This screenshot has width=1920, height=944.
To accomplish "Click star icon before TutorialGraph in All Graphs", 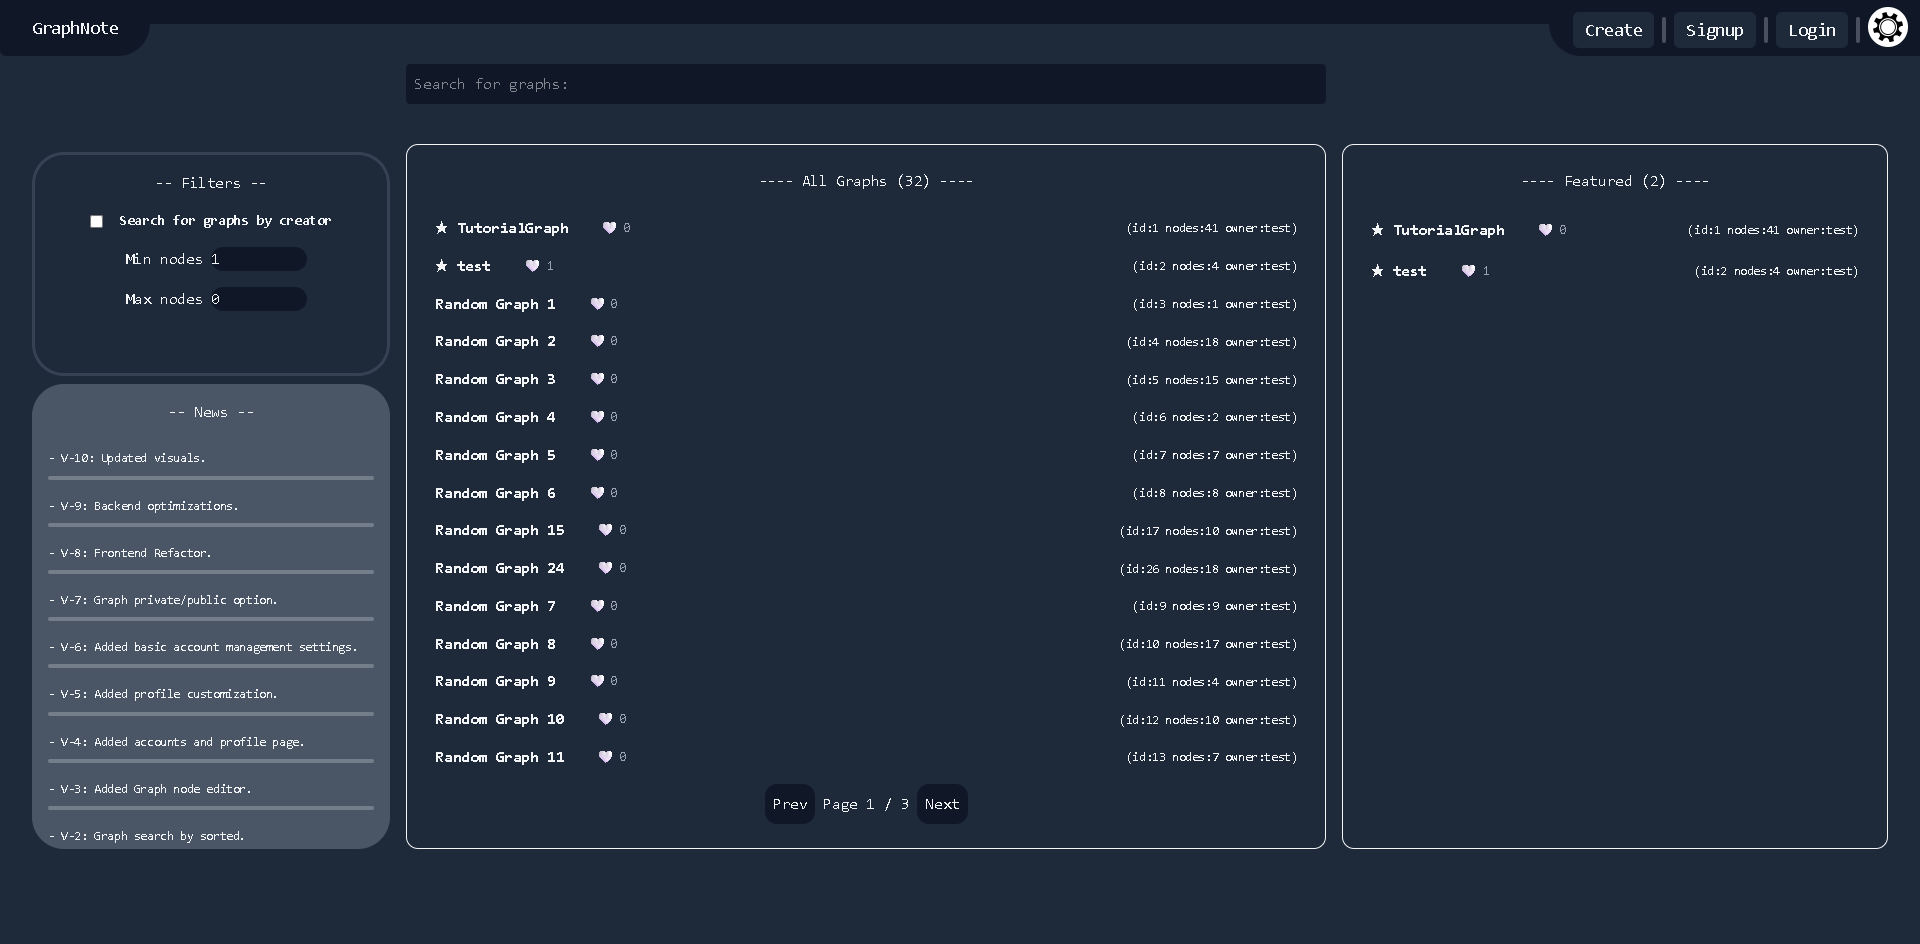I will click(441, 228).
